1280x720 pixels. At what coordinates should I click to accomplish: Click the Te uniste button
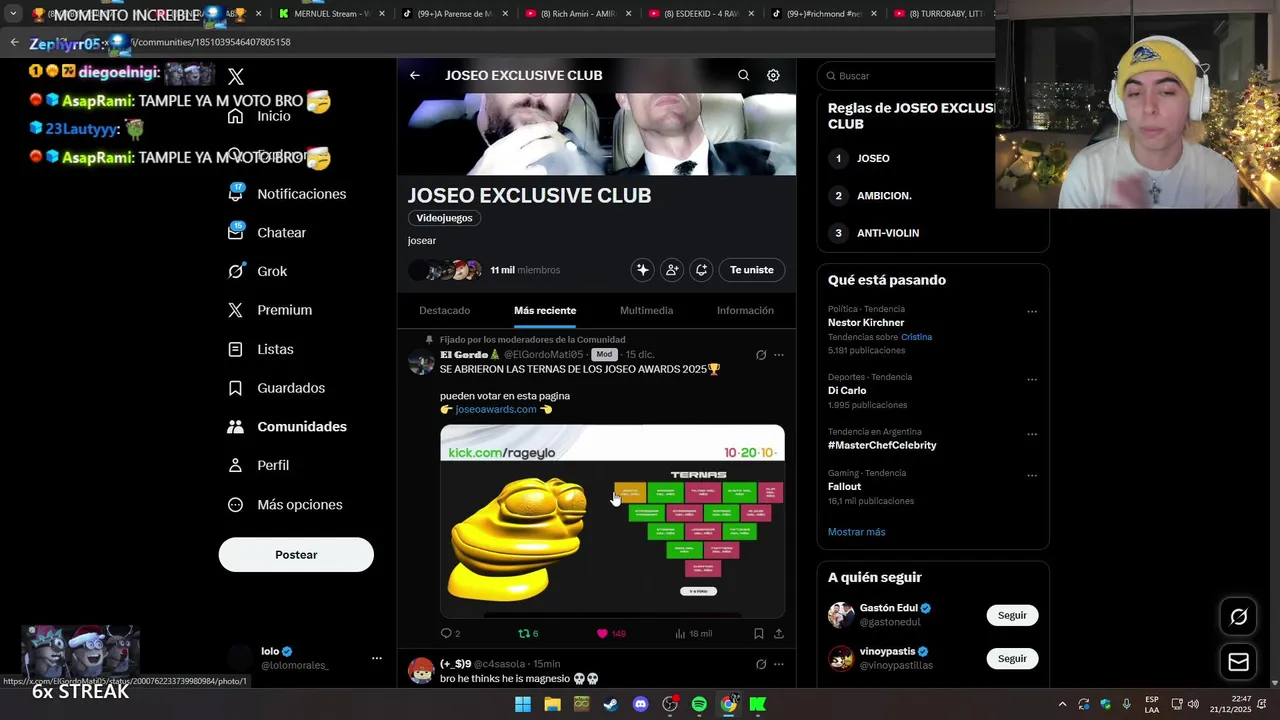tap(752, 270)
